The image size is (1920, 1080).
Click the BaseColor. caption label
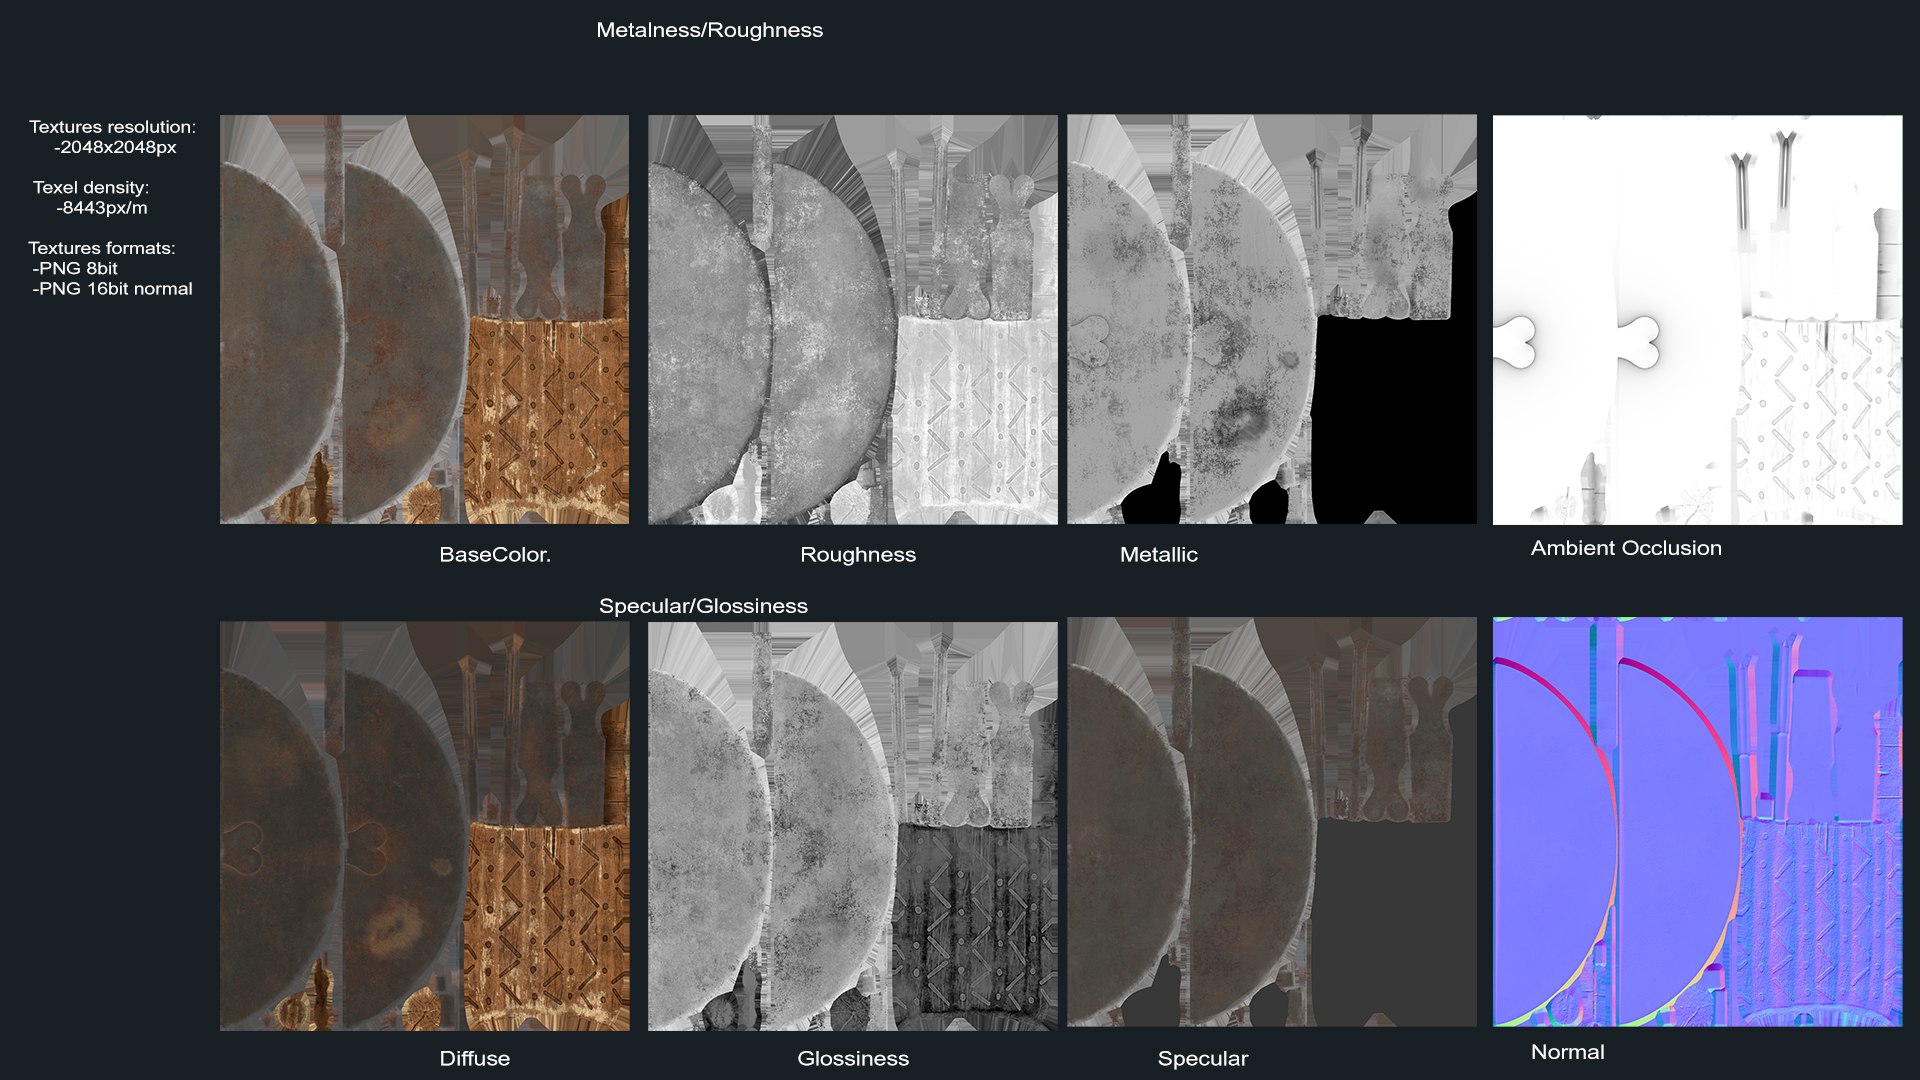(x=495, y=555)
